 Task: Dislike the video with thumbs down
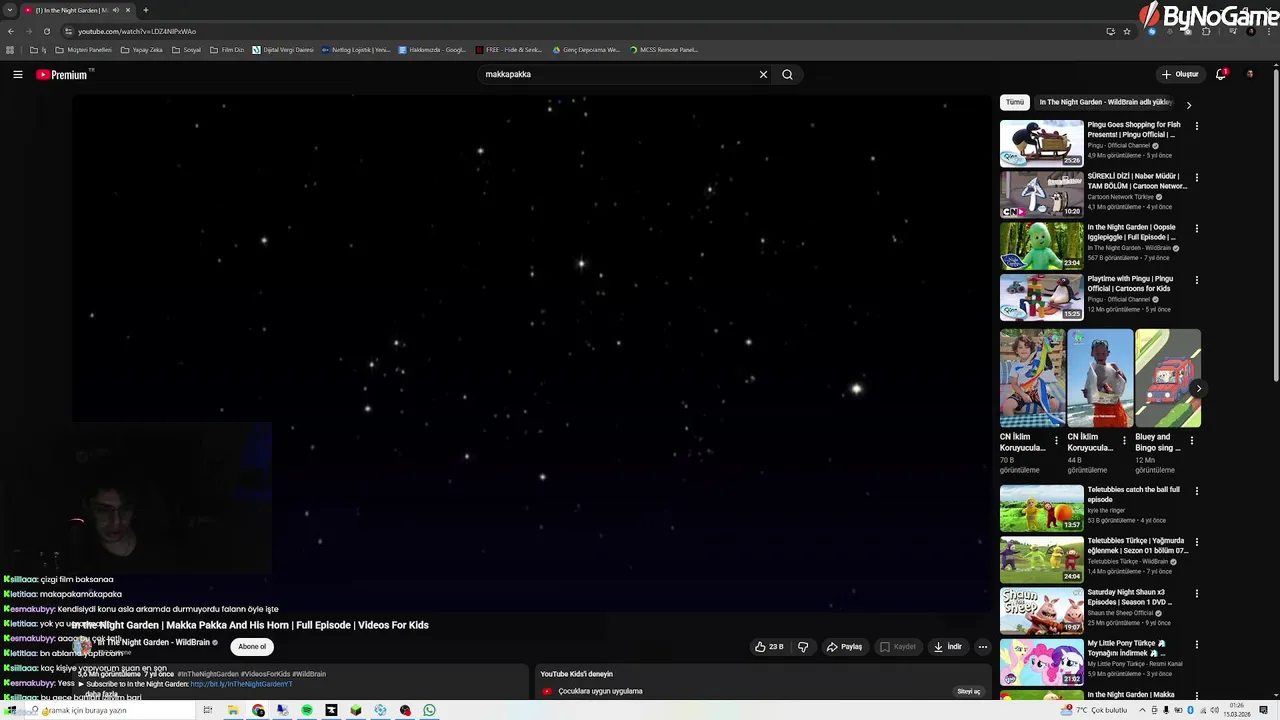(x=803, y=647)
